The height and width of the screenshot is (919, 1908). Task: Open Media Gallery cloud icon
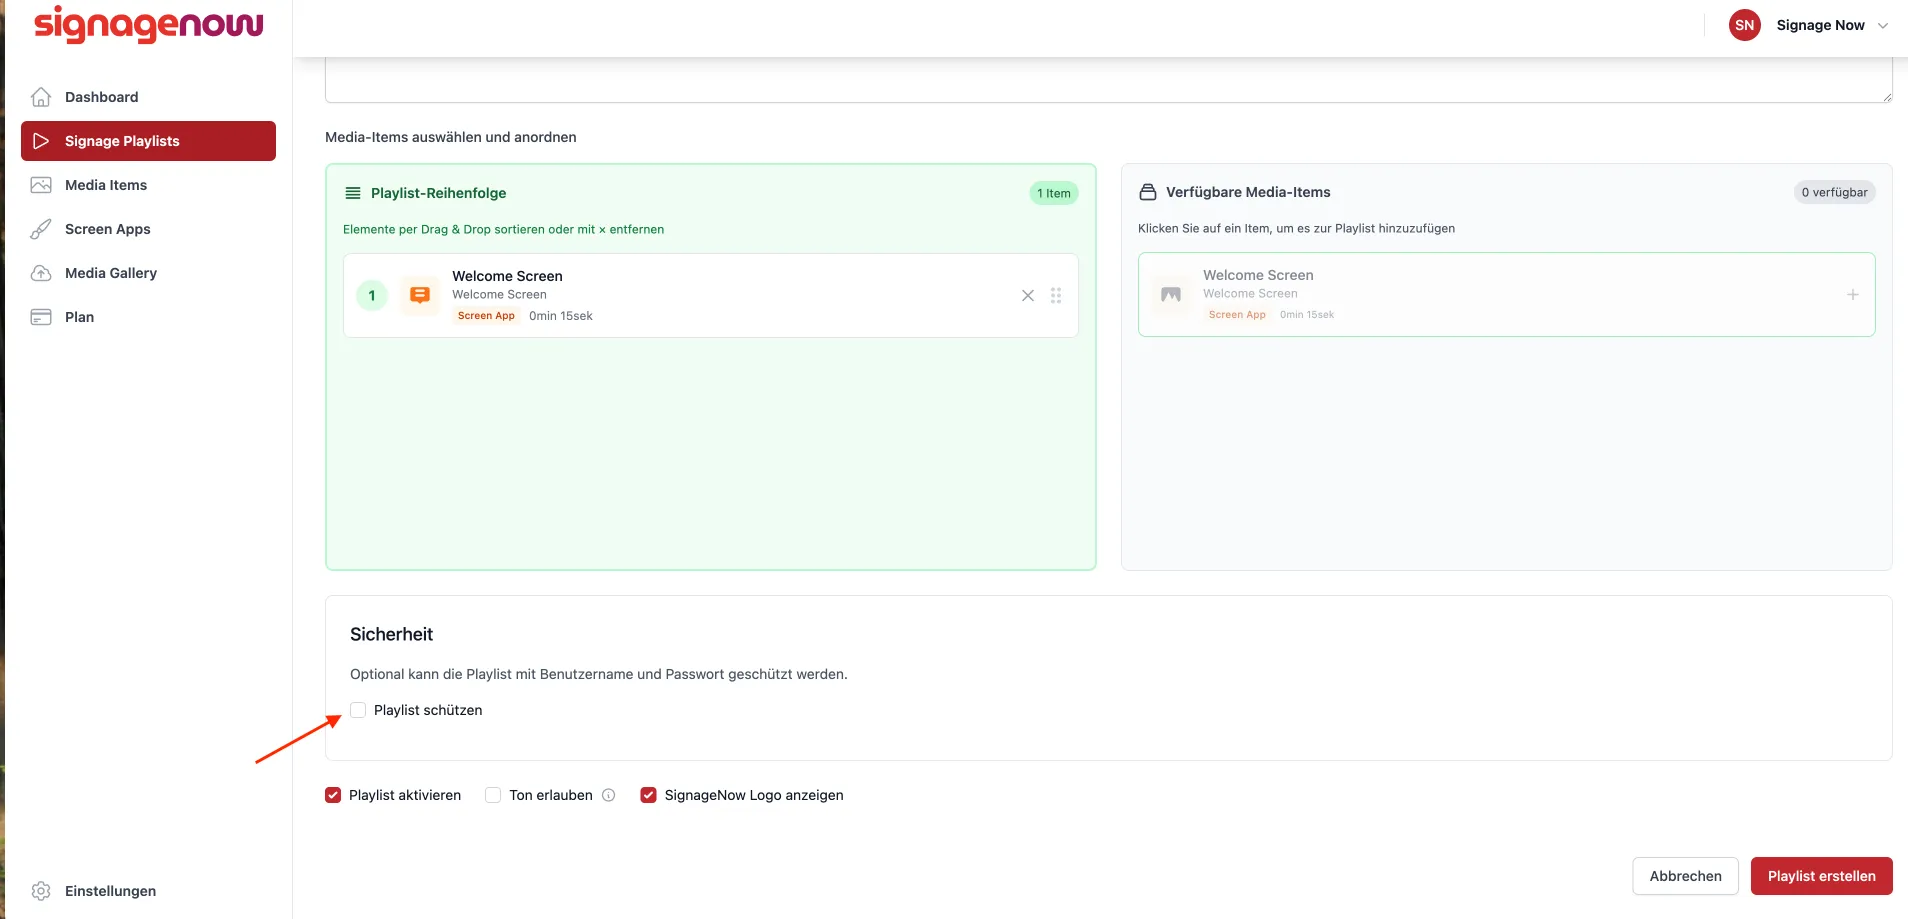click(41, 273)
